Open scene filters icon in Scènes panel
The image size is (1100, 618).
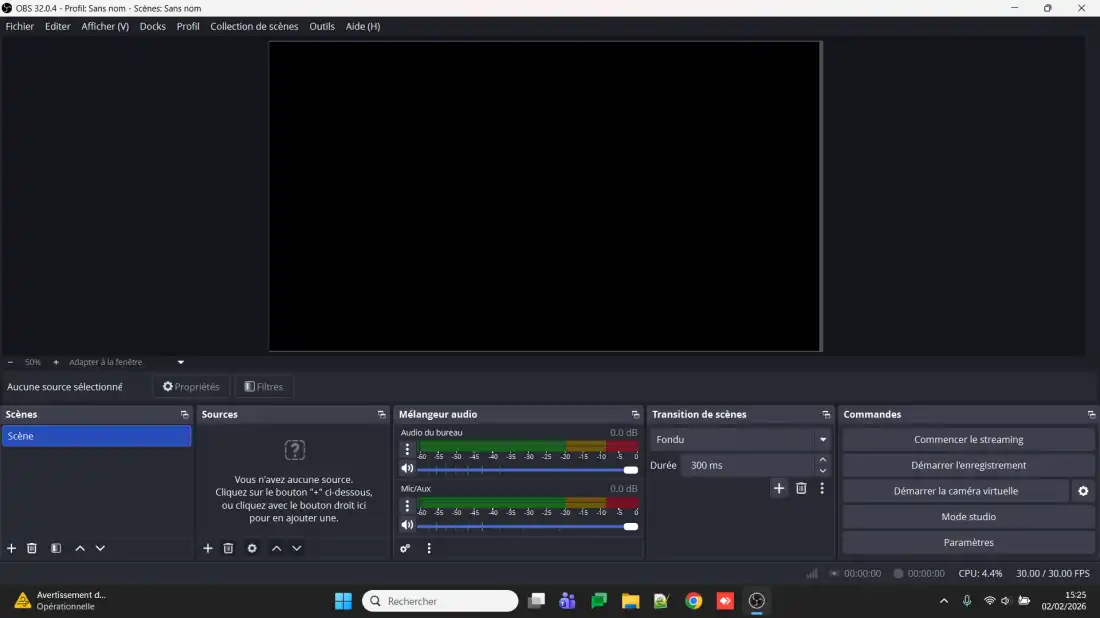[x=56, y=548]
